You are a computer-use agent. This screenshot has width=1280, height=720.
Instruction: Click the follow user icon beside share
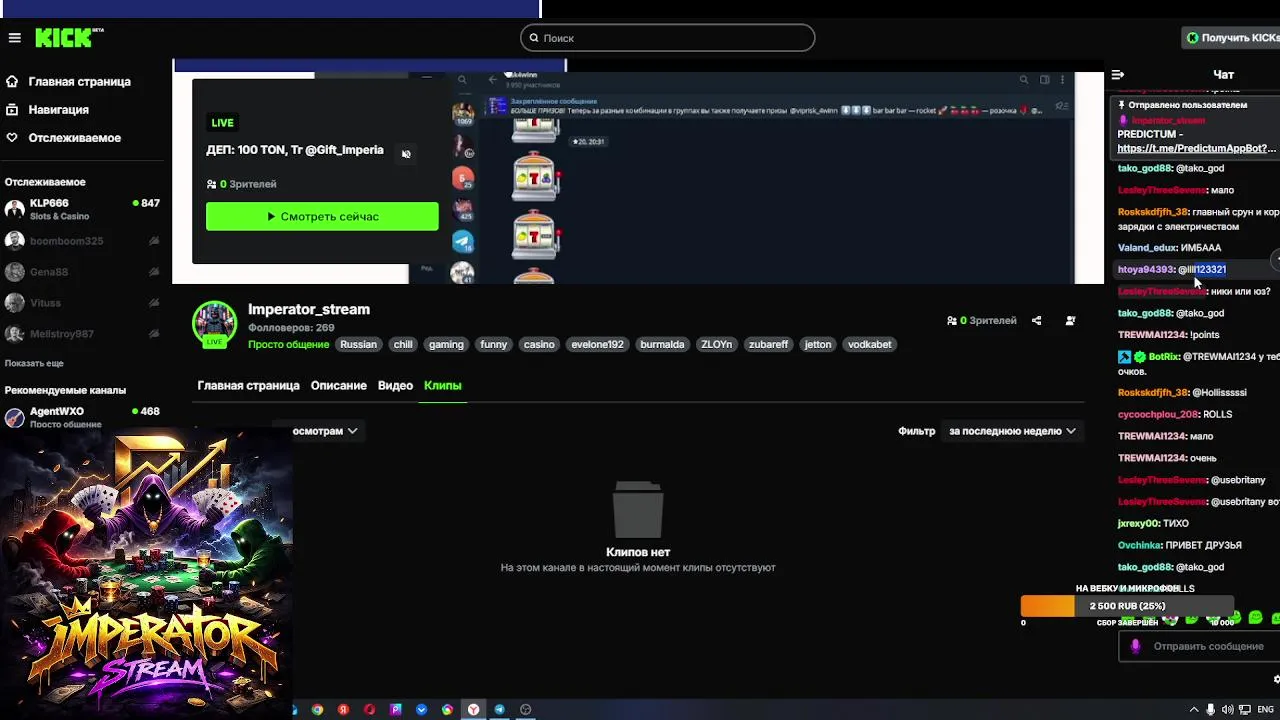click(x=1070, y=321)
